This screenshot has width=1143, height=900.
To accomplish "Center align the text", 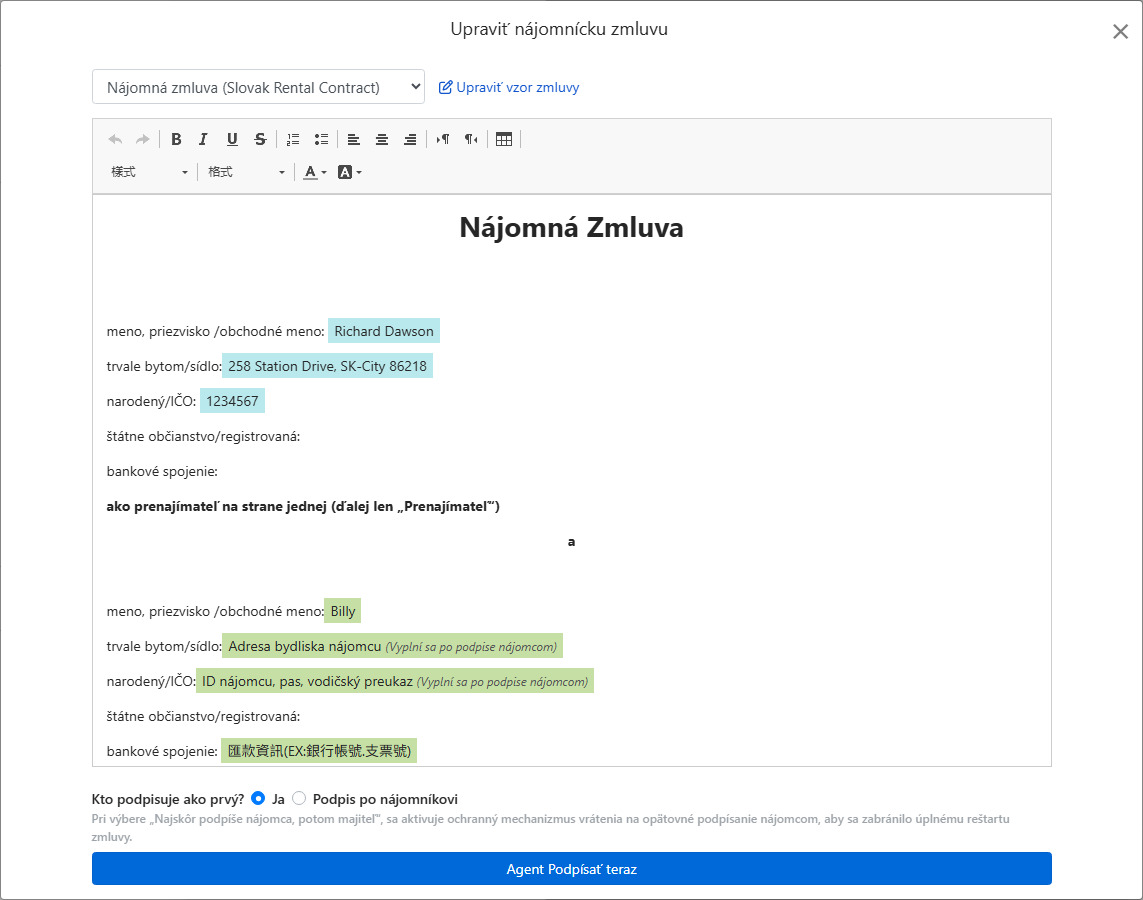I will click(x=382, y=139).
